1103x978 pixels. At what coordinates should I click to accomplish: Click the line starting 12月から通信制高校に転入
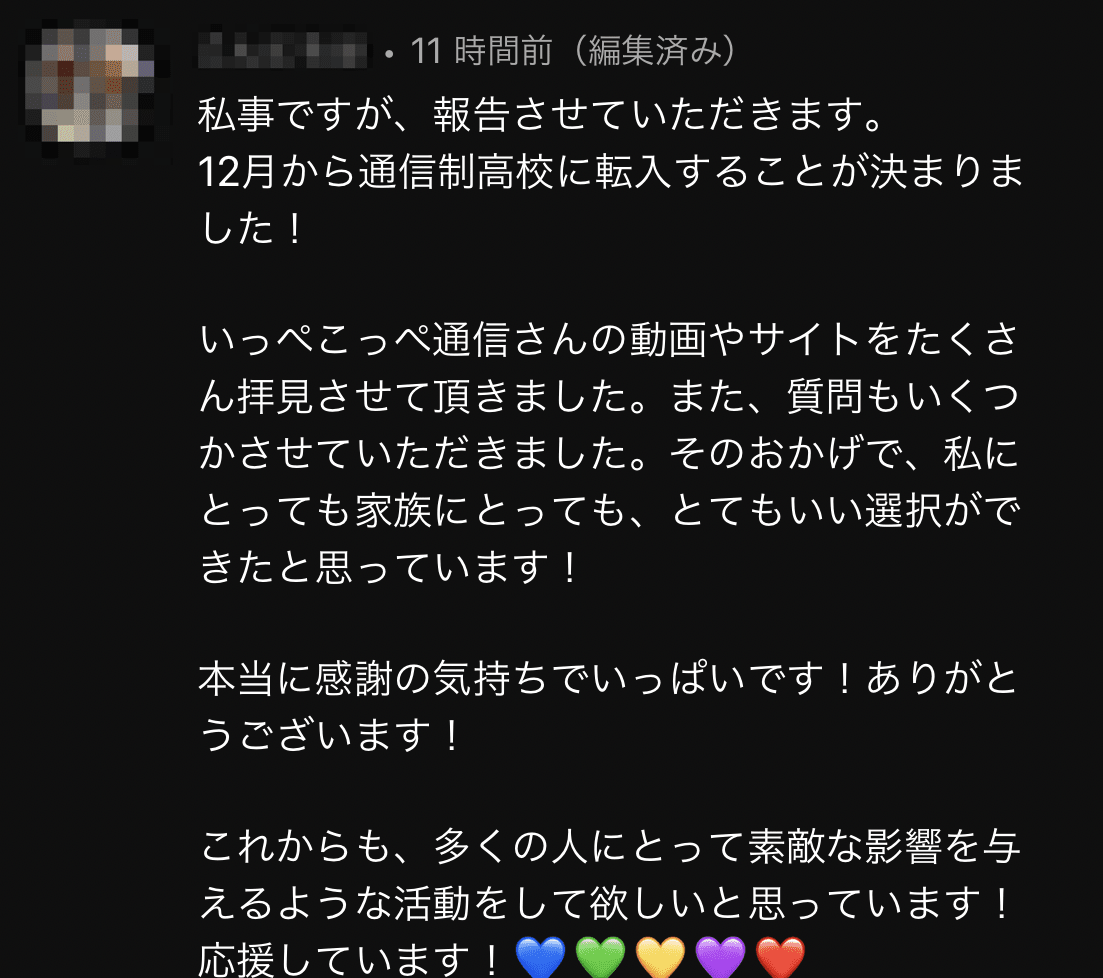click(x=611, y=172)
